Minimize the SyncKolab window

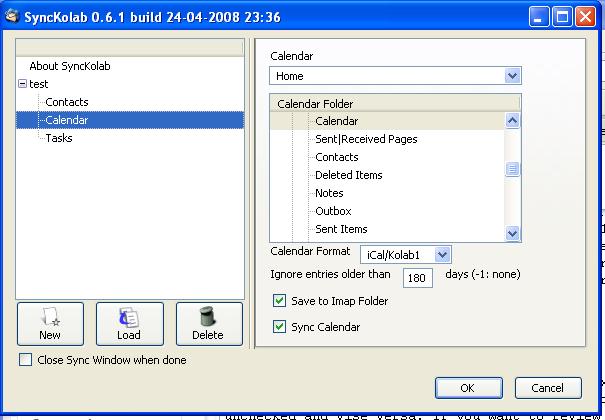point(539,17)
